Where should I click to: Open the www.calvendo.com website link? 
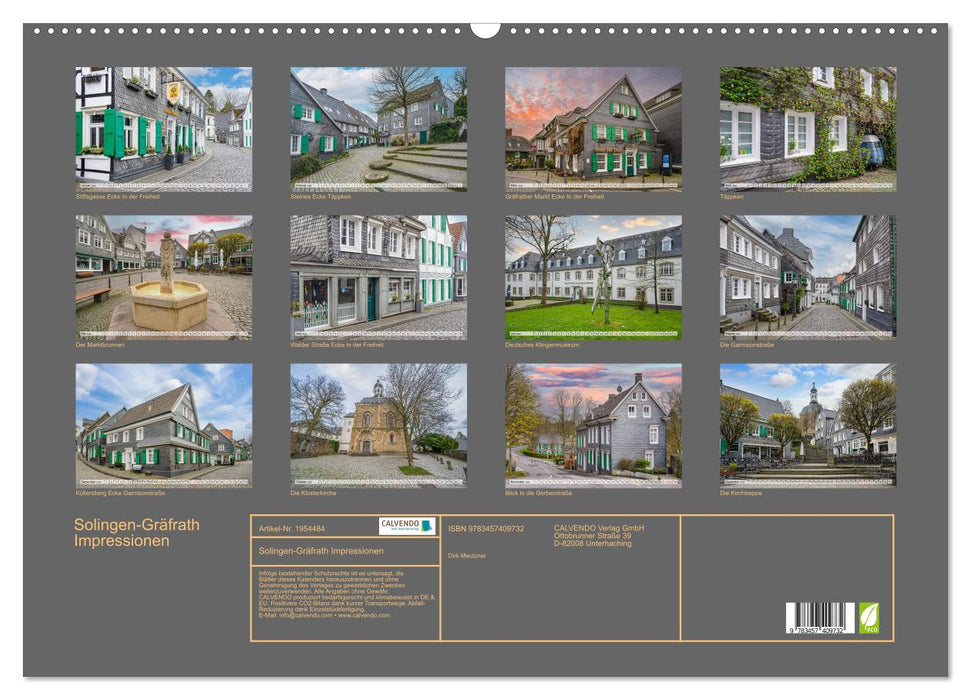click(366, 617)
